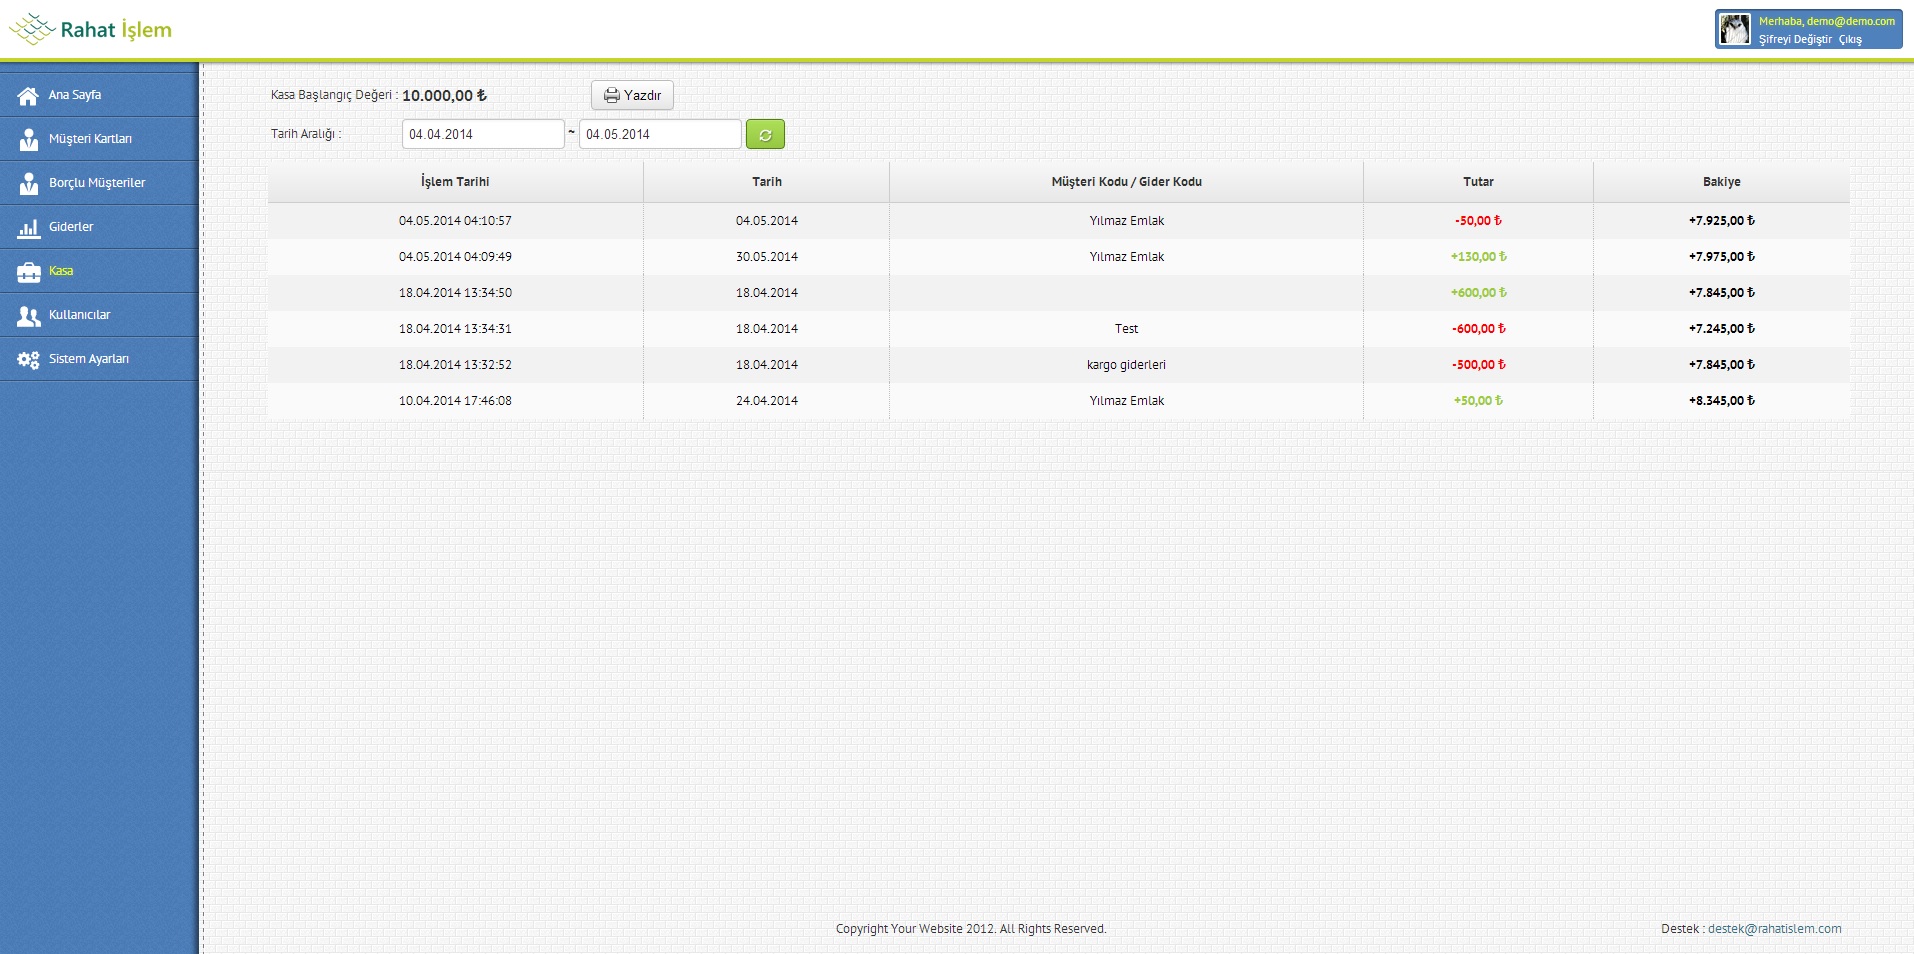Open the Giderler menu item
Image resolution: width=1914 pixels, height=954 pixels.
[x=71, y=227]
